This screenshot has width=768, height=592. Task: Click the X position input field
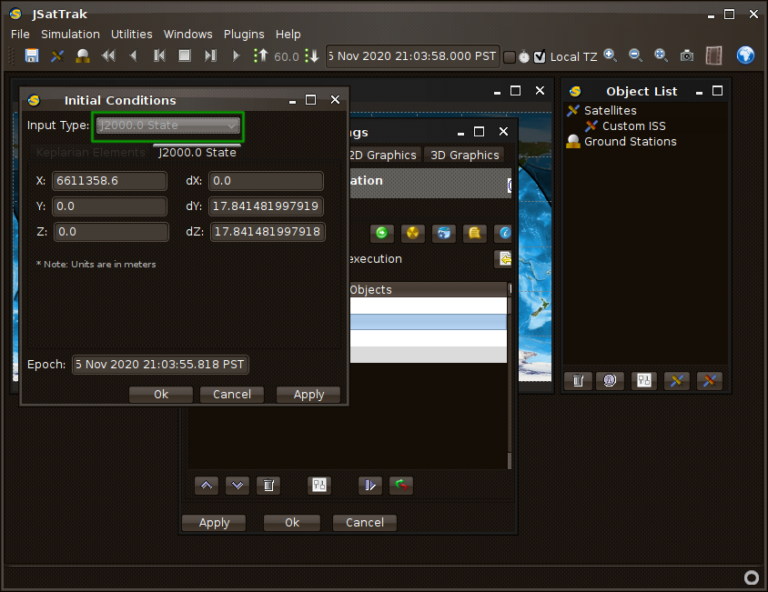pos(109,181)
